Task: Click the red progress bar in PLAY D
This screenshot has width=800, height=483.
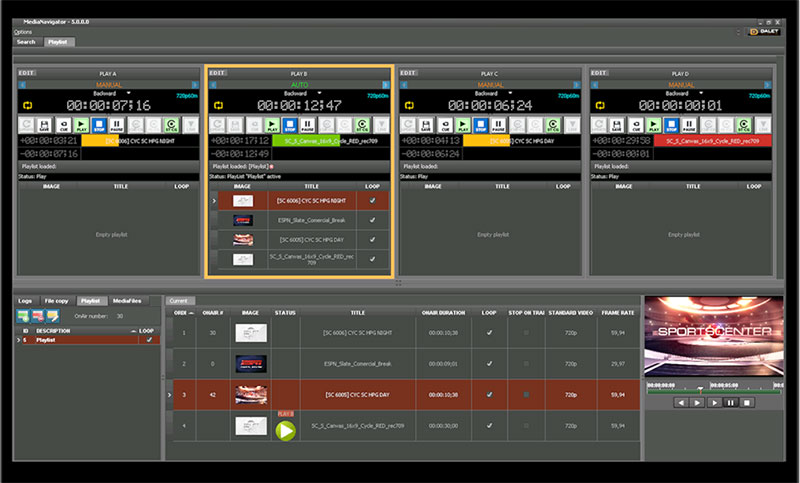Action: click(713, 141)
